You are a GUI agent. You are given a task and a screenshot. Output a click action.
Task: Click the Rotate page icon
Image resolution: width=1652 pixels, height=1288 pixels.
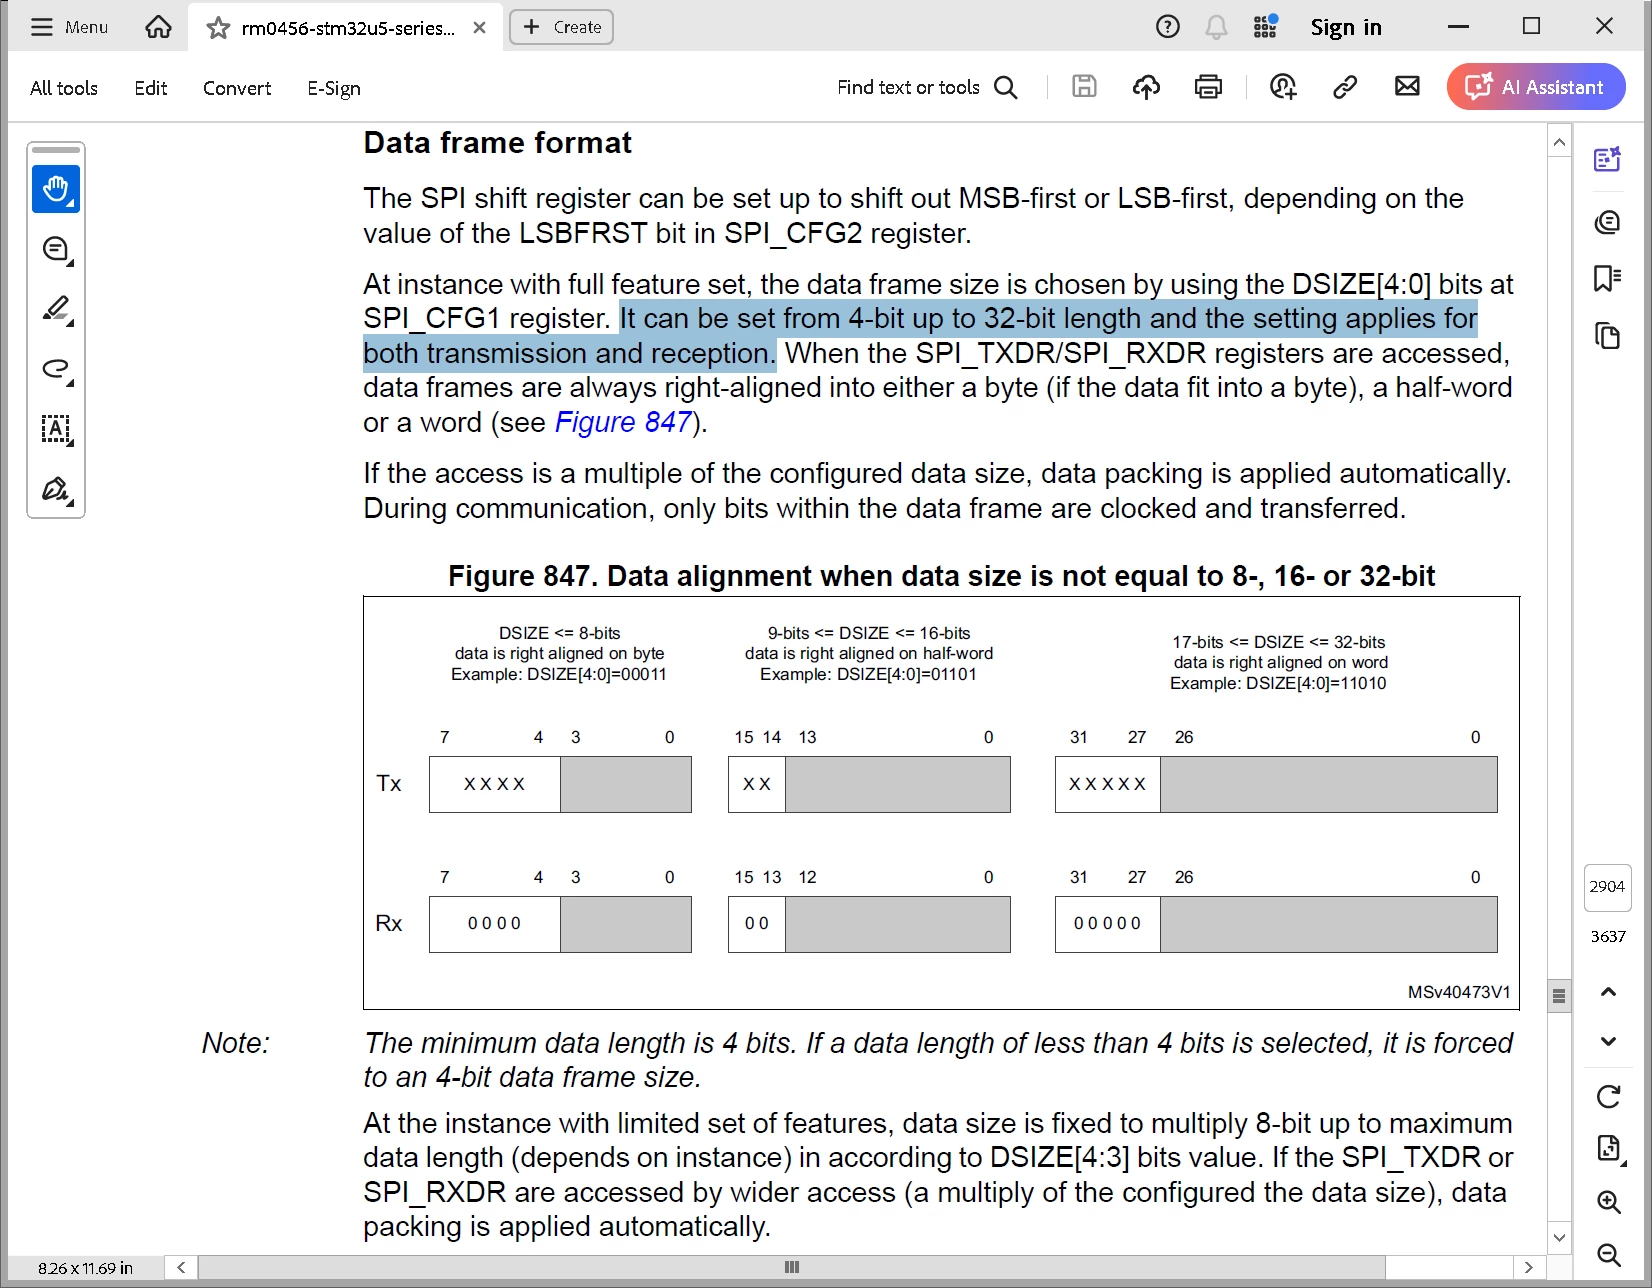(x=1608, y=1097)
